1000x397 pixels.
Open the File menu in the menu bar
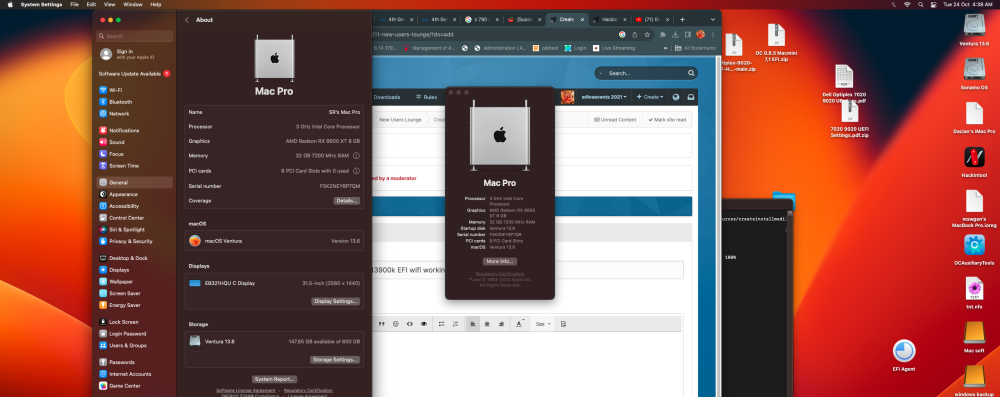75,4
